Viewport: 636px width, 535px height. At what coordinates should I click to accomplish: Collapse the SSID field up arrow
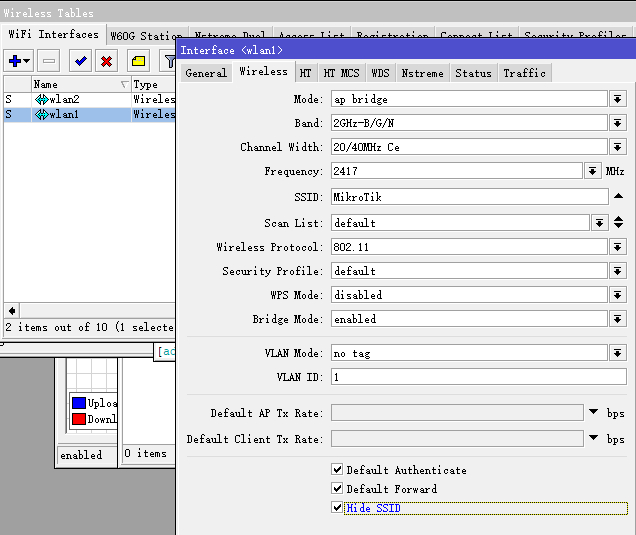618,198
